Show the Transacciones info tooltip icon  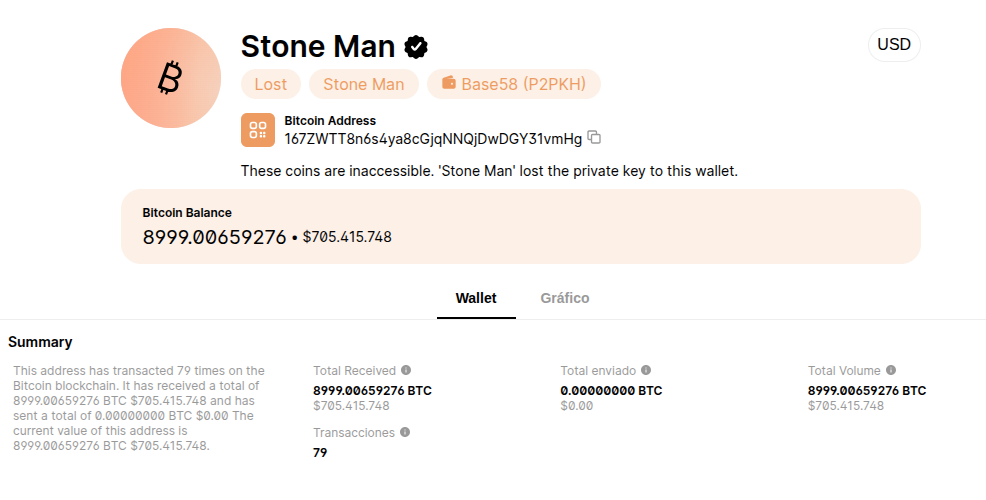[405, 432]
